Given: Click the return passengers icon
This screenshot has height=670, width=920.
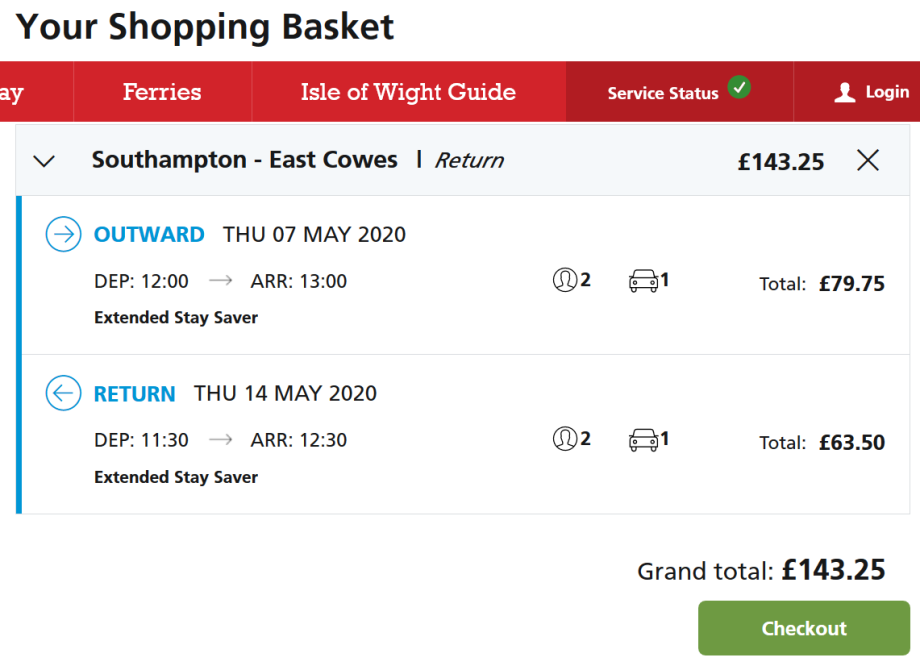Looking at the screenshot, I should coord(564,439).
